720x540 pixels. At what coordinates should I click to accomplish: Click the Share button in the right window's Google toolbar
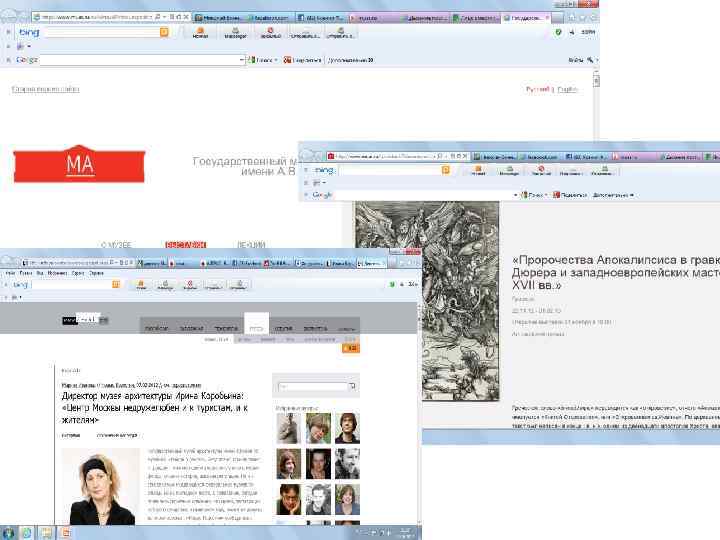point(570,195)
